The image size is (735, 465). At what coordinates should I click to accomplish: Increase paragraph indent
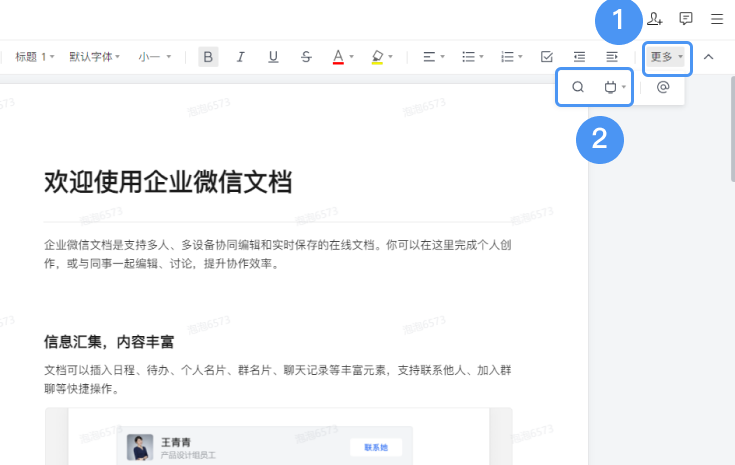[x=612, y=57]
